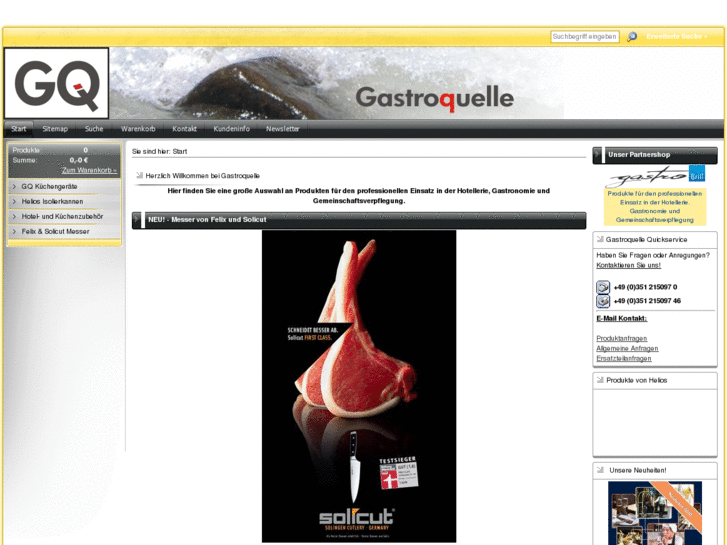Click arrow icon beside Gastroquelle Quickservice
The image size is (727, 545).
[x=600, y=239]
